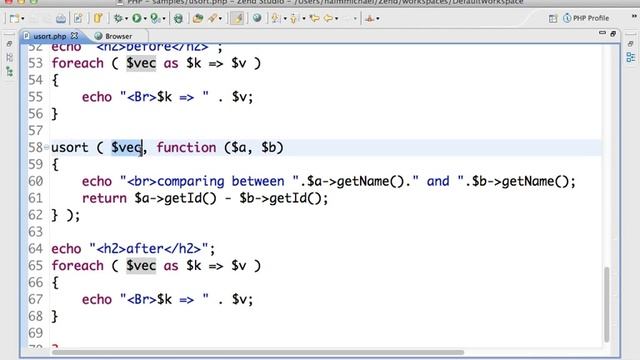Expand the External Tools dropdown arrow

point(164,19)
